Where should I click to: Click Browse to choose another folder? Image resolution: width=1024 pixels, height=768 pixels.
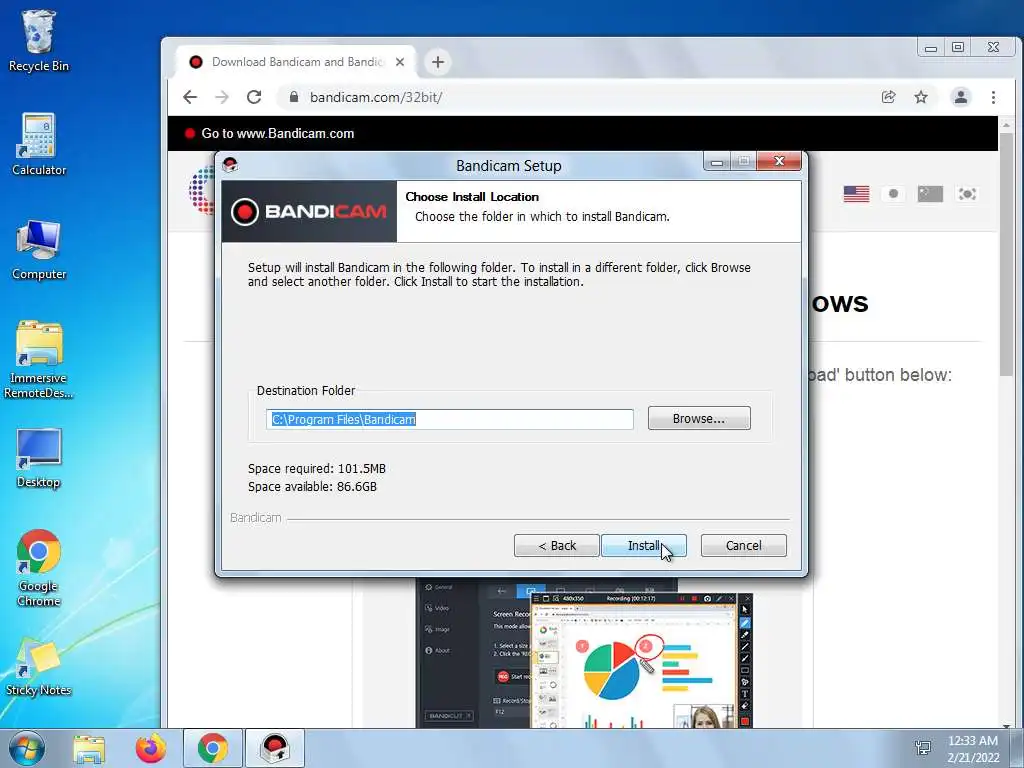(699, 419)
